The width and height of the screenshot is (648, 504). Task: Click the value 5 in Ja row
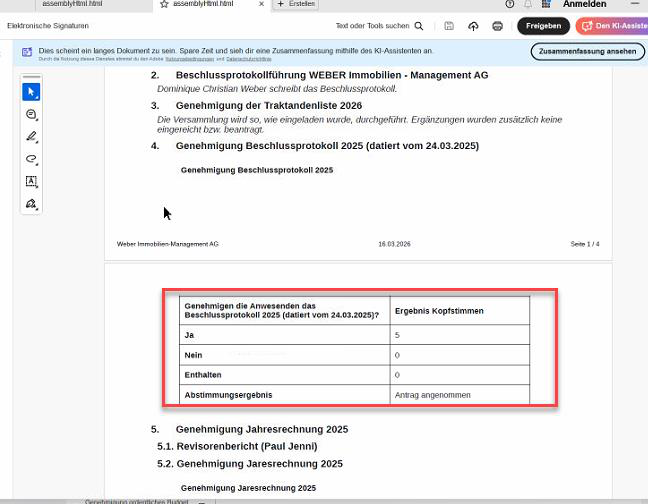coord(397,335)
